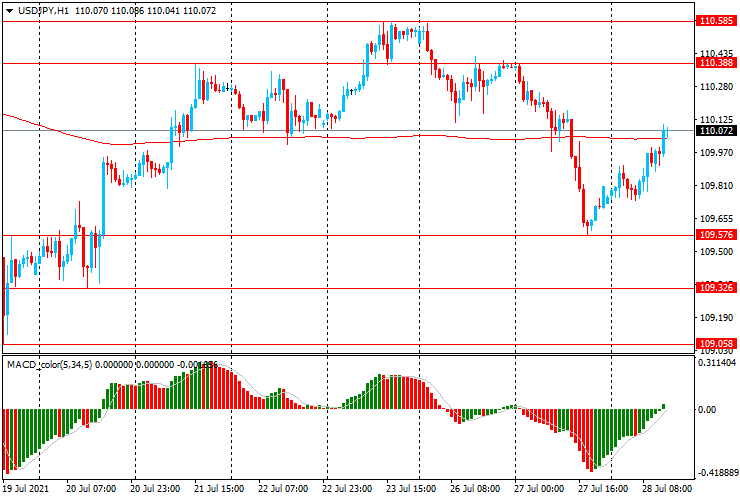Click the 110.585 resistance level label
This screenshot has width=740, height=500.
(716, 21)
